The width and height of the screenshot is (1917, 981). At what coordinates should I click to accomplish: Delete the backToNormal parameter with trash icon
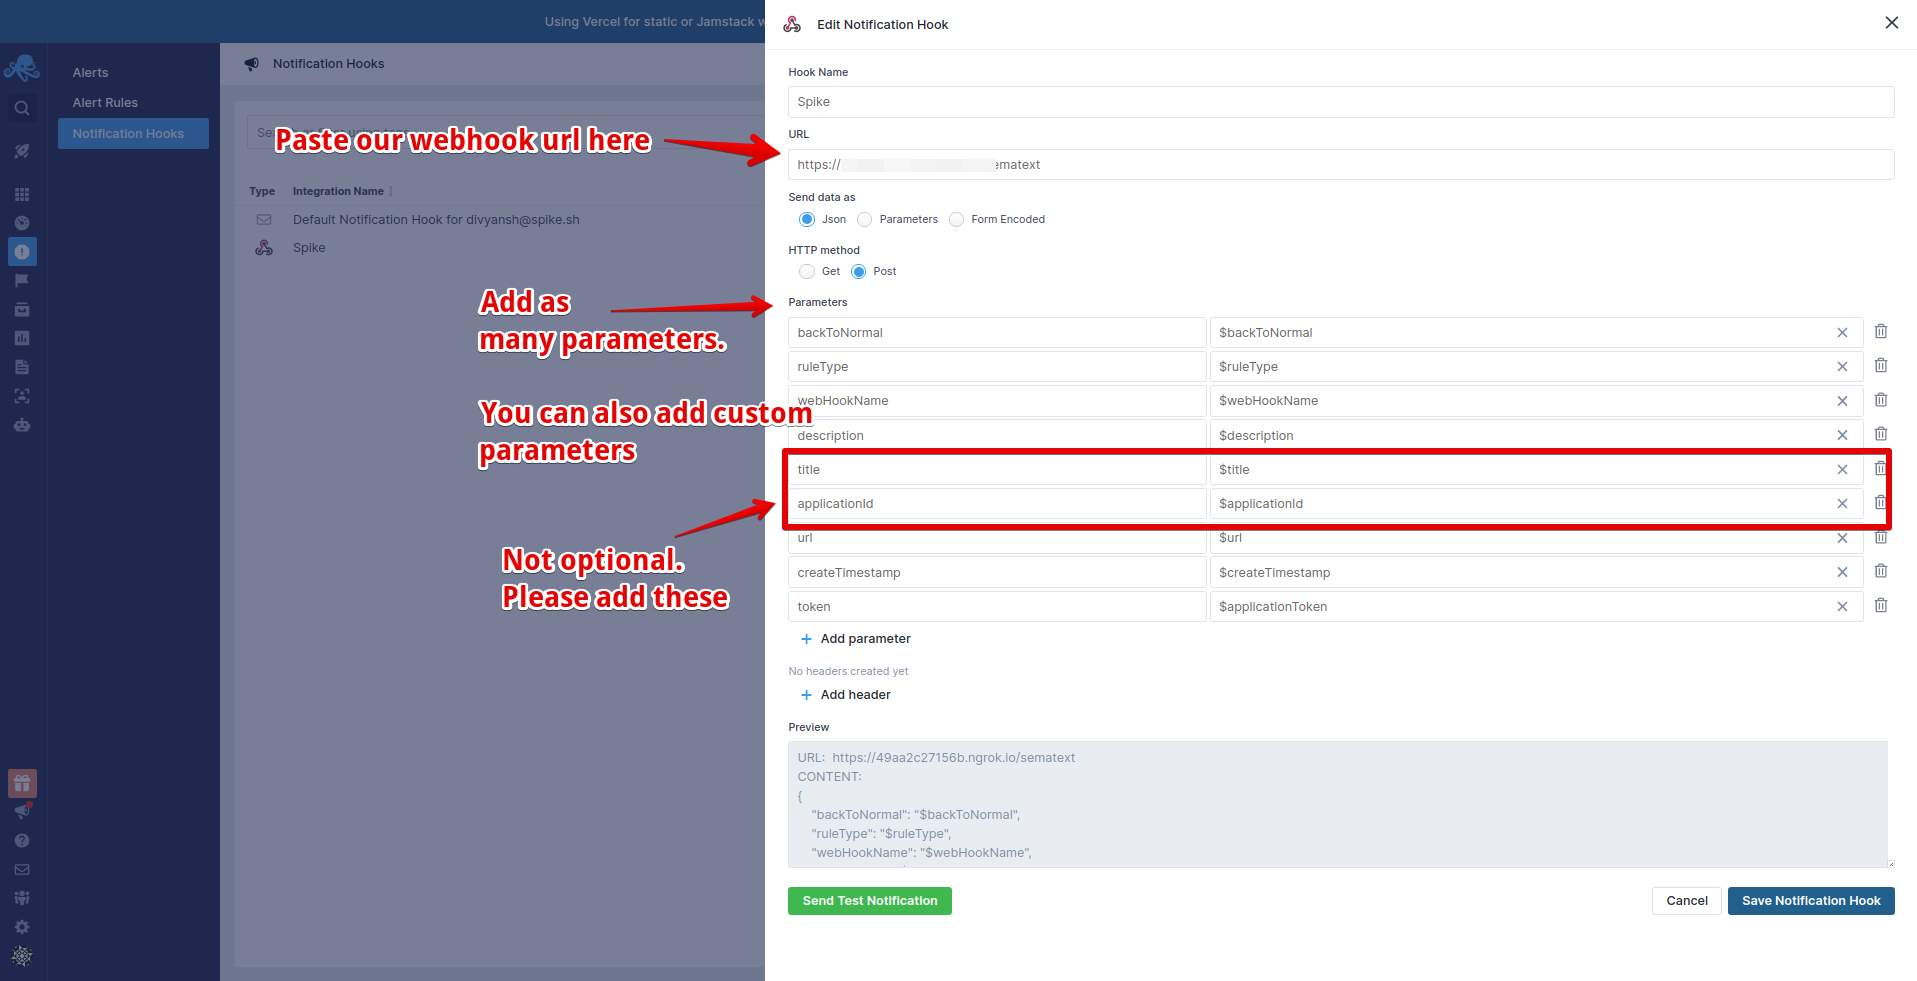(1880, 331)
